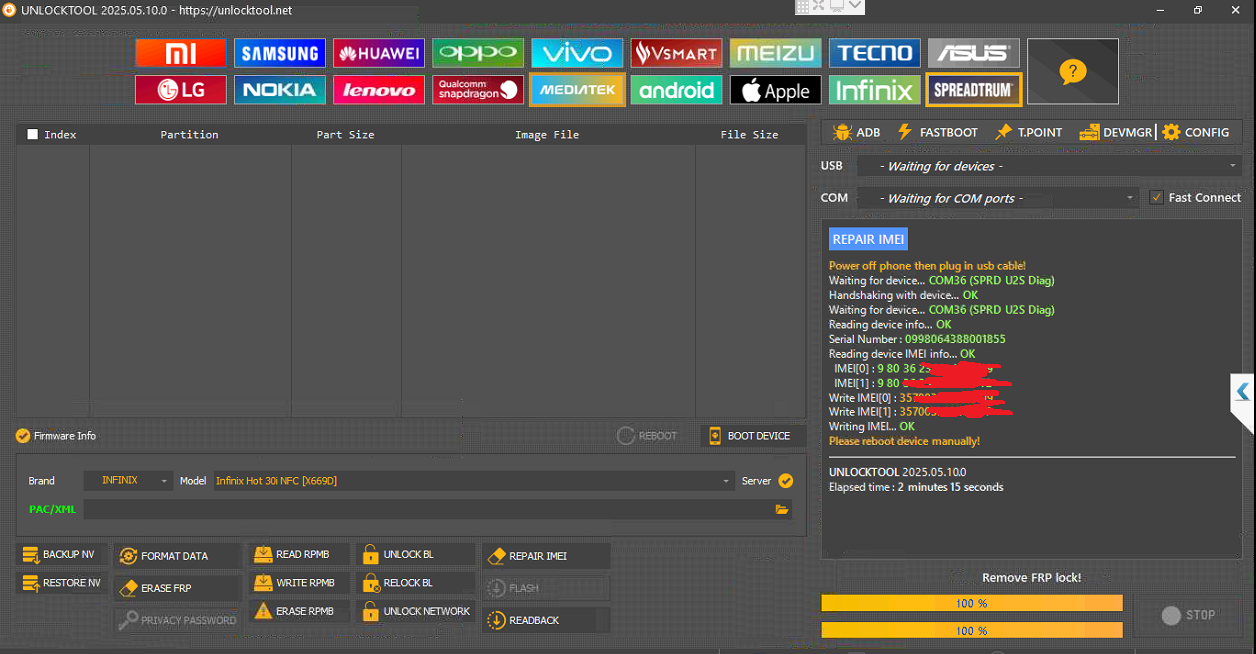
Task: Select the Meizu brand logo
Action: coord(776,53)
